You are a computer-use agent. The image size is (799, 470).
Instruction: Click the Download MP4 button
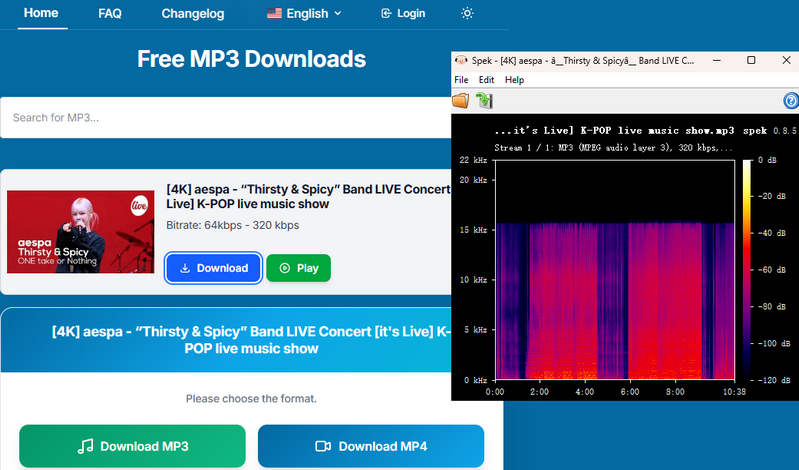point(371,446)
